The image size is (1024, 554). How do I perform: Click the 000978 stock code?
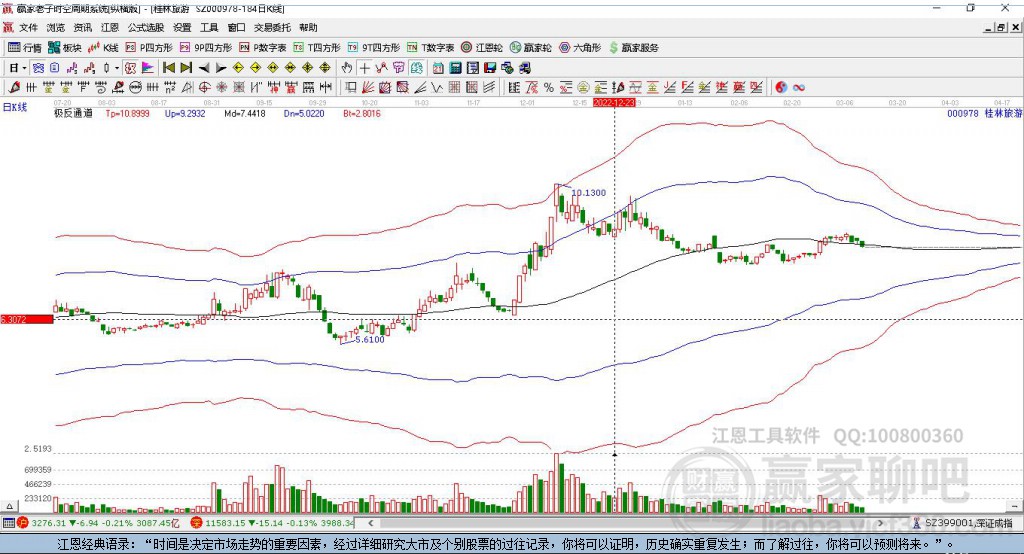click(x=963, y=114)
